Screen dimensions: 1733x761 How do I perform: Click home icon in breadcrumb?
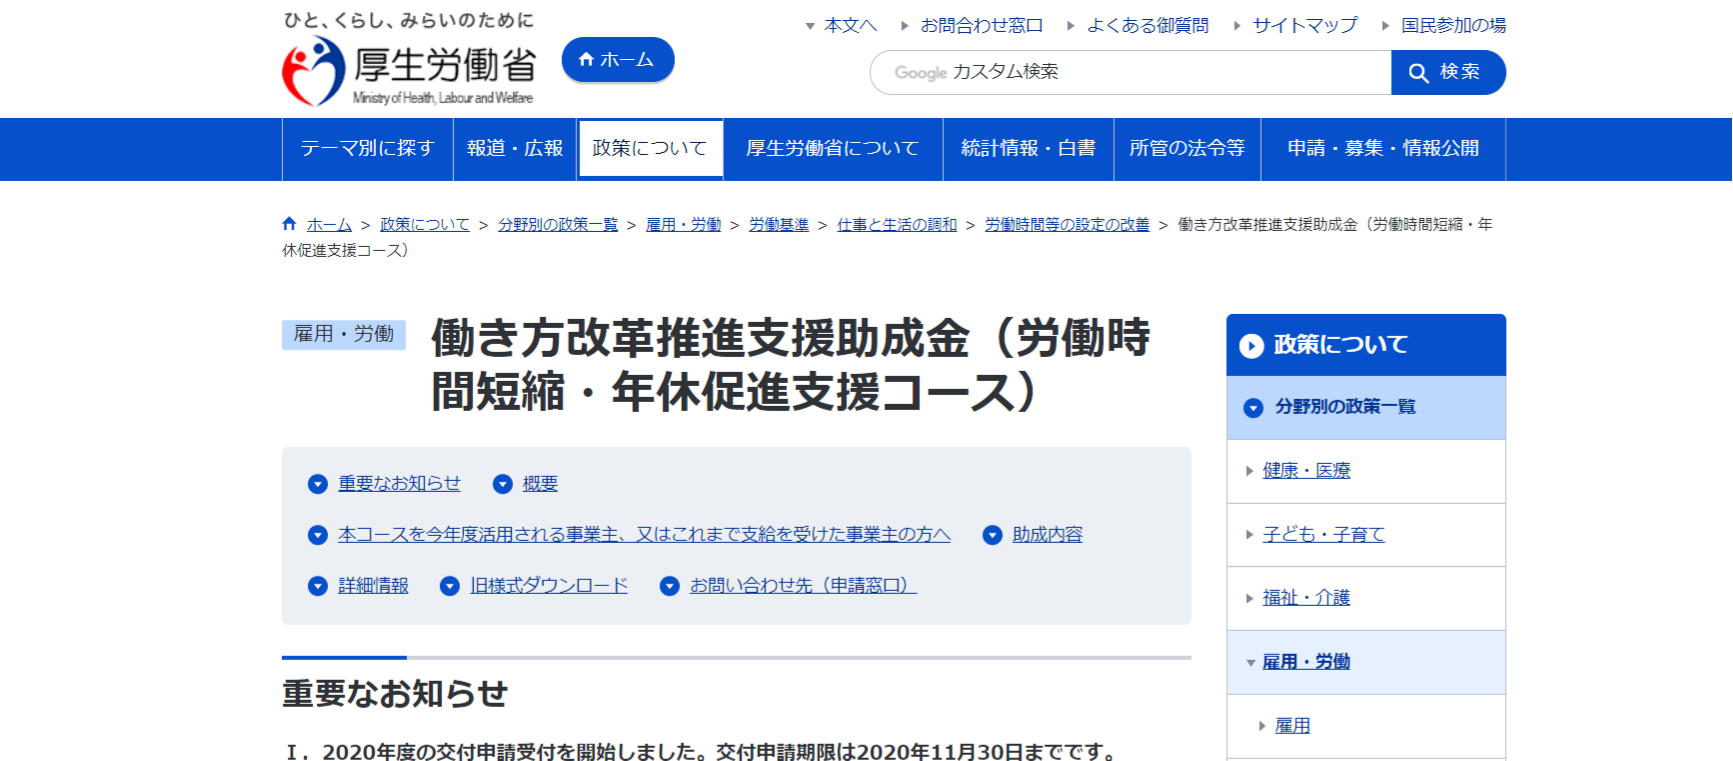(x=289, y=224)
